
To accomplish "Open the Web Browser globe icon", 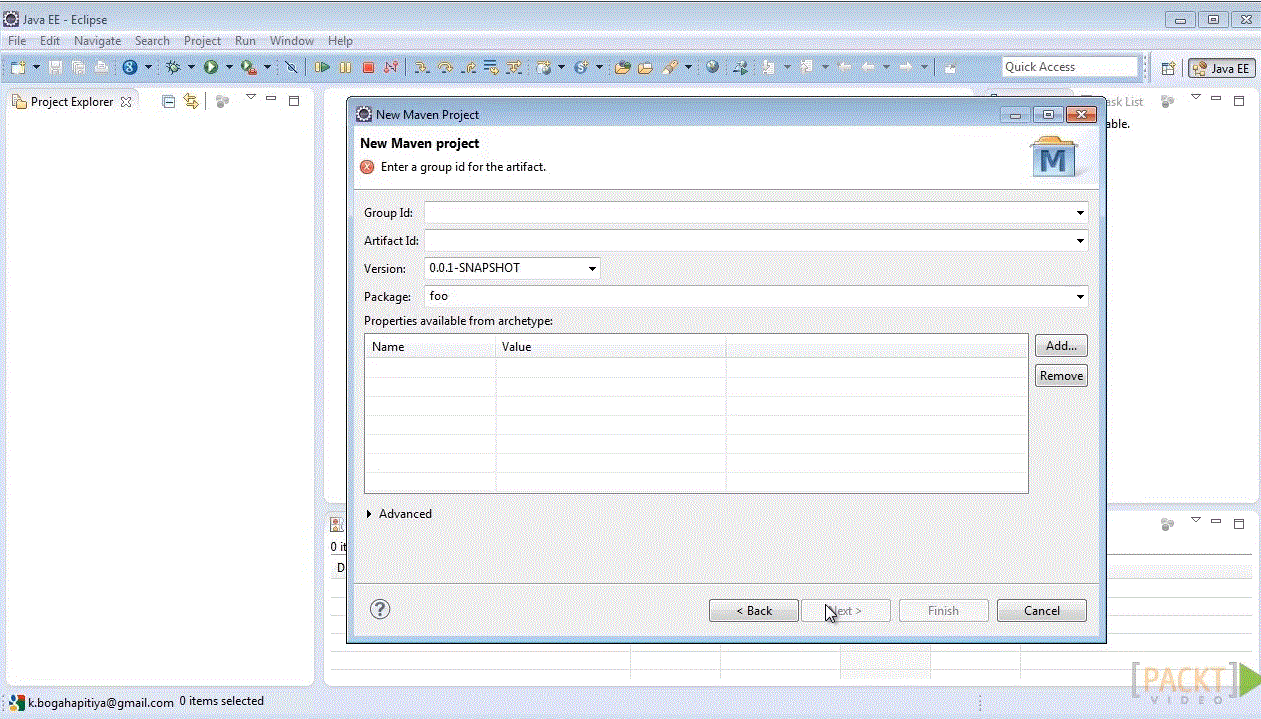I will [x=712, y=67].
